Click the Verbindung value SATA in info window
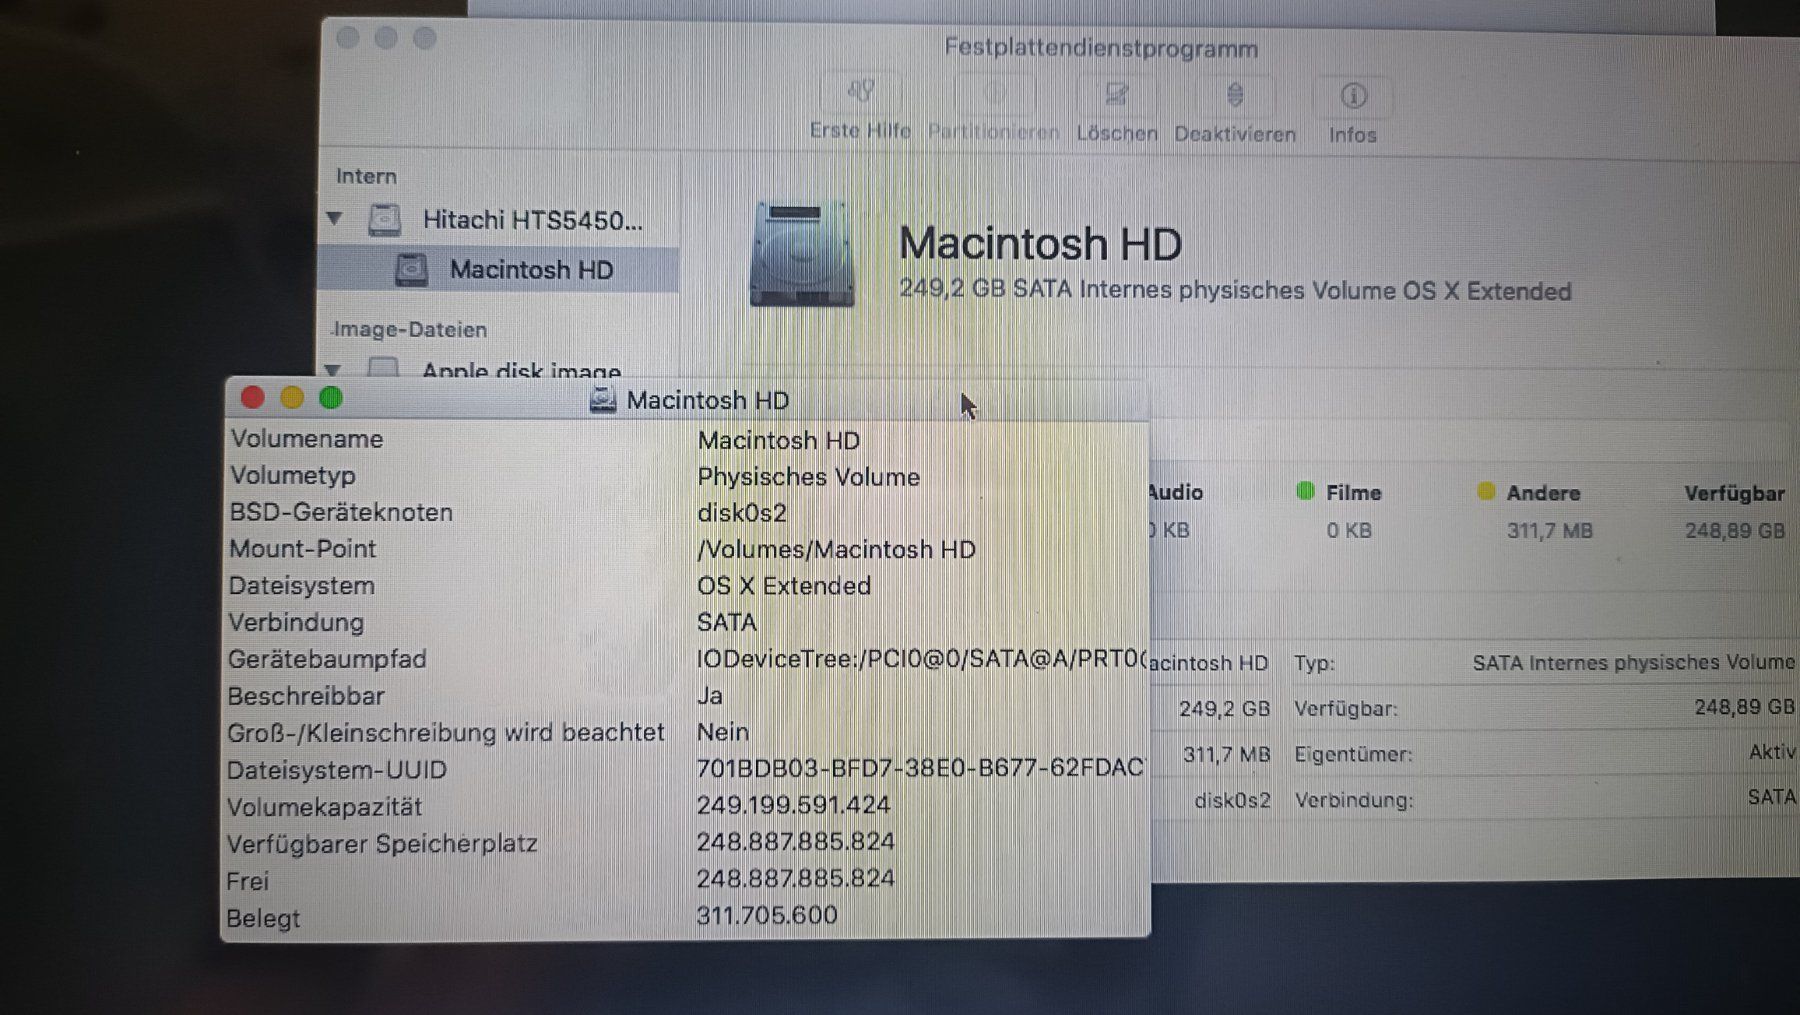Viewport: 1800px width, 1015px height. [727, 622]
